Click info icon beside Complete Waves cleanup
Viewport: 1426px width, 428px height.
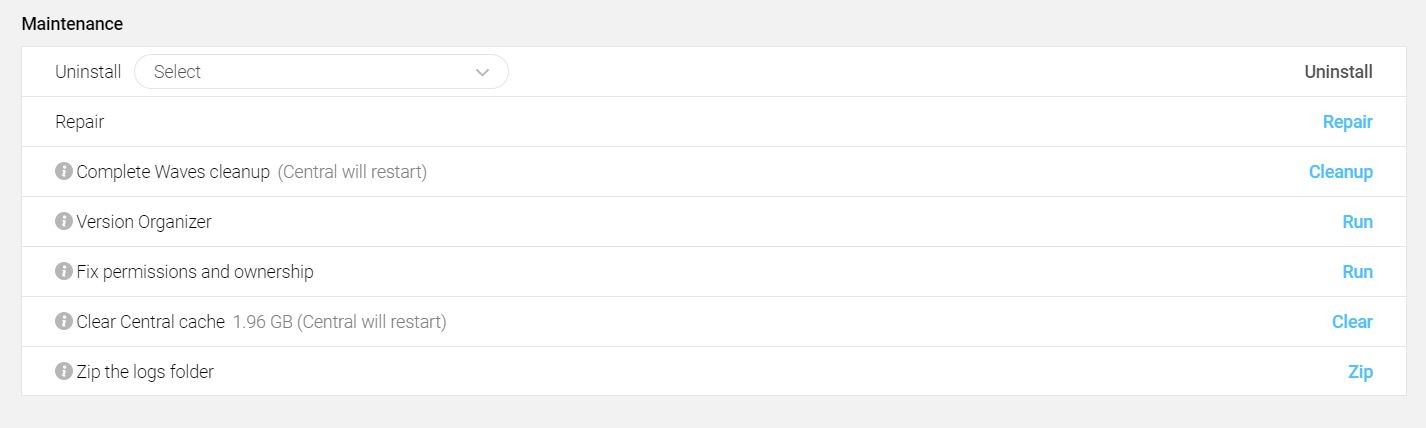click(x=64, y=172)
